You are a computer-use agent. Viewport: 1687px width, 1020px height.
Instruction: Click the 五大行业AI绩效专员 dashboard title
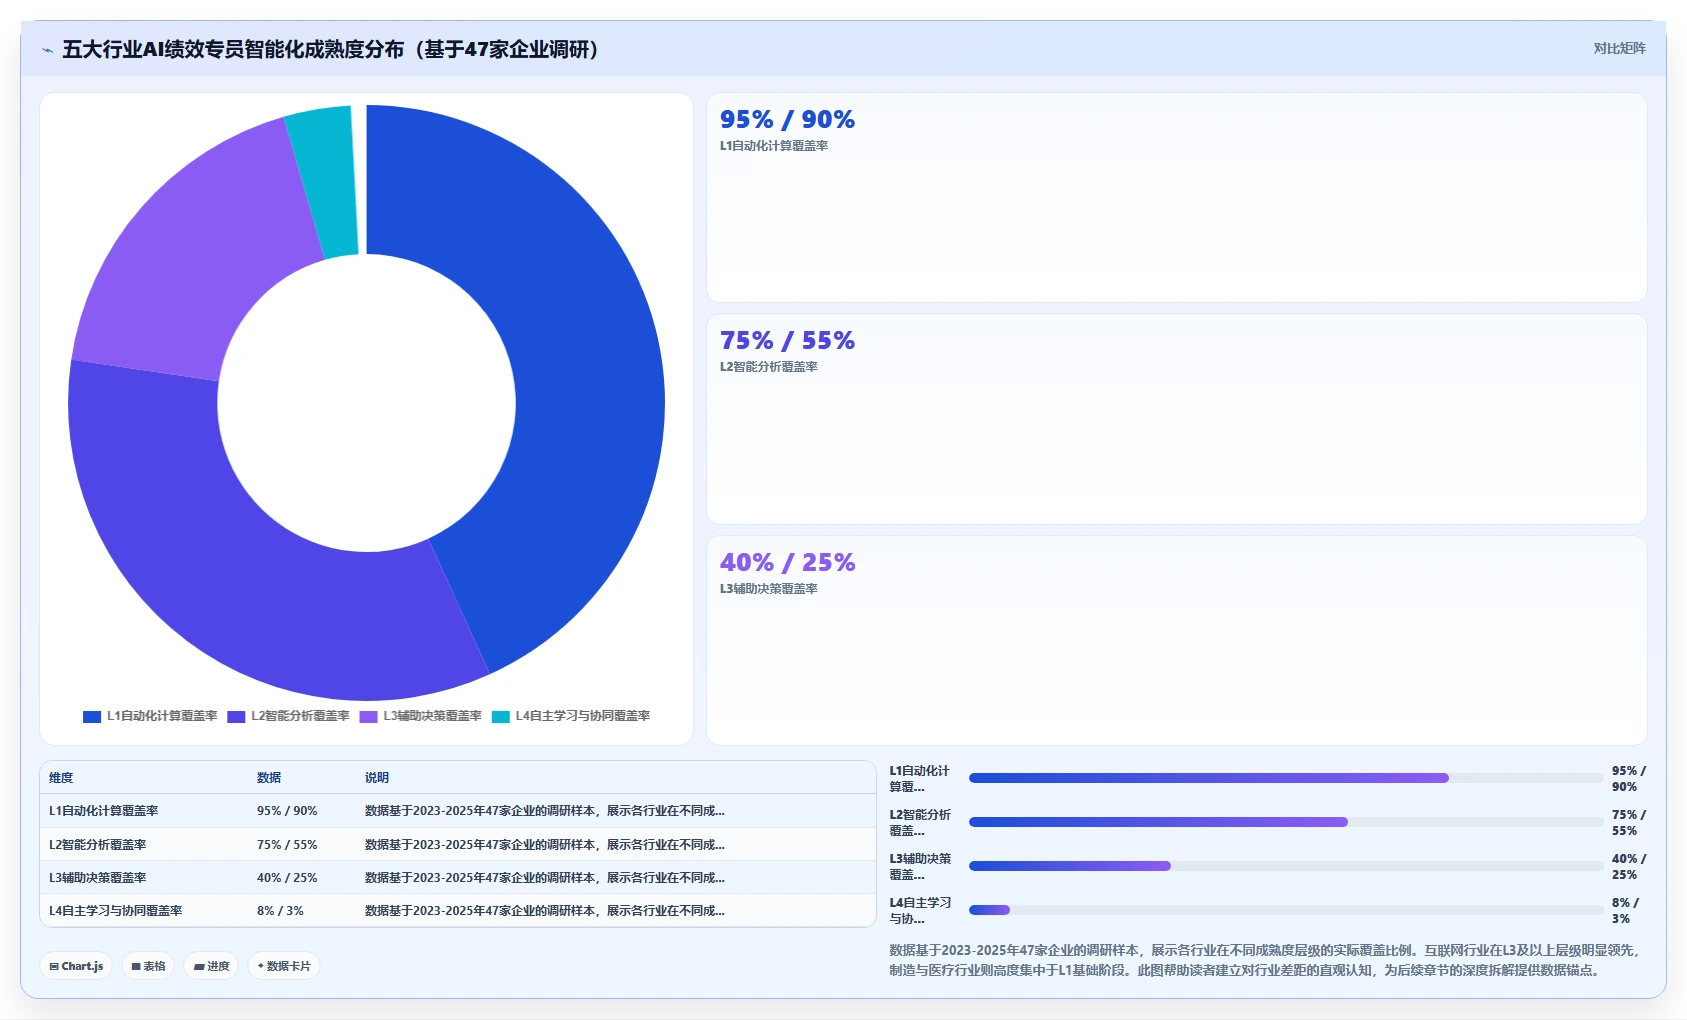[331, 49]
